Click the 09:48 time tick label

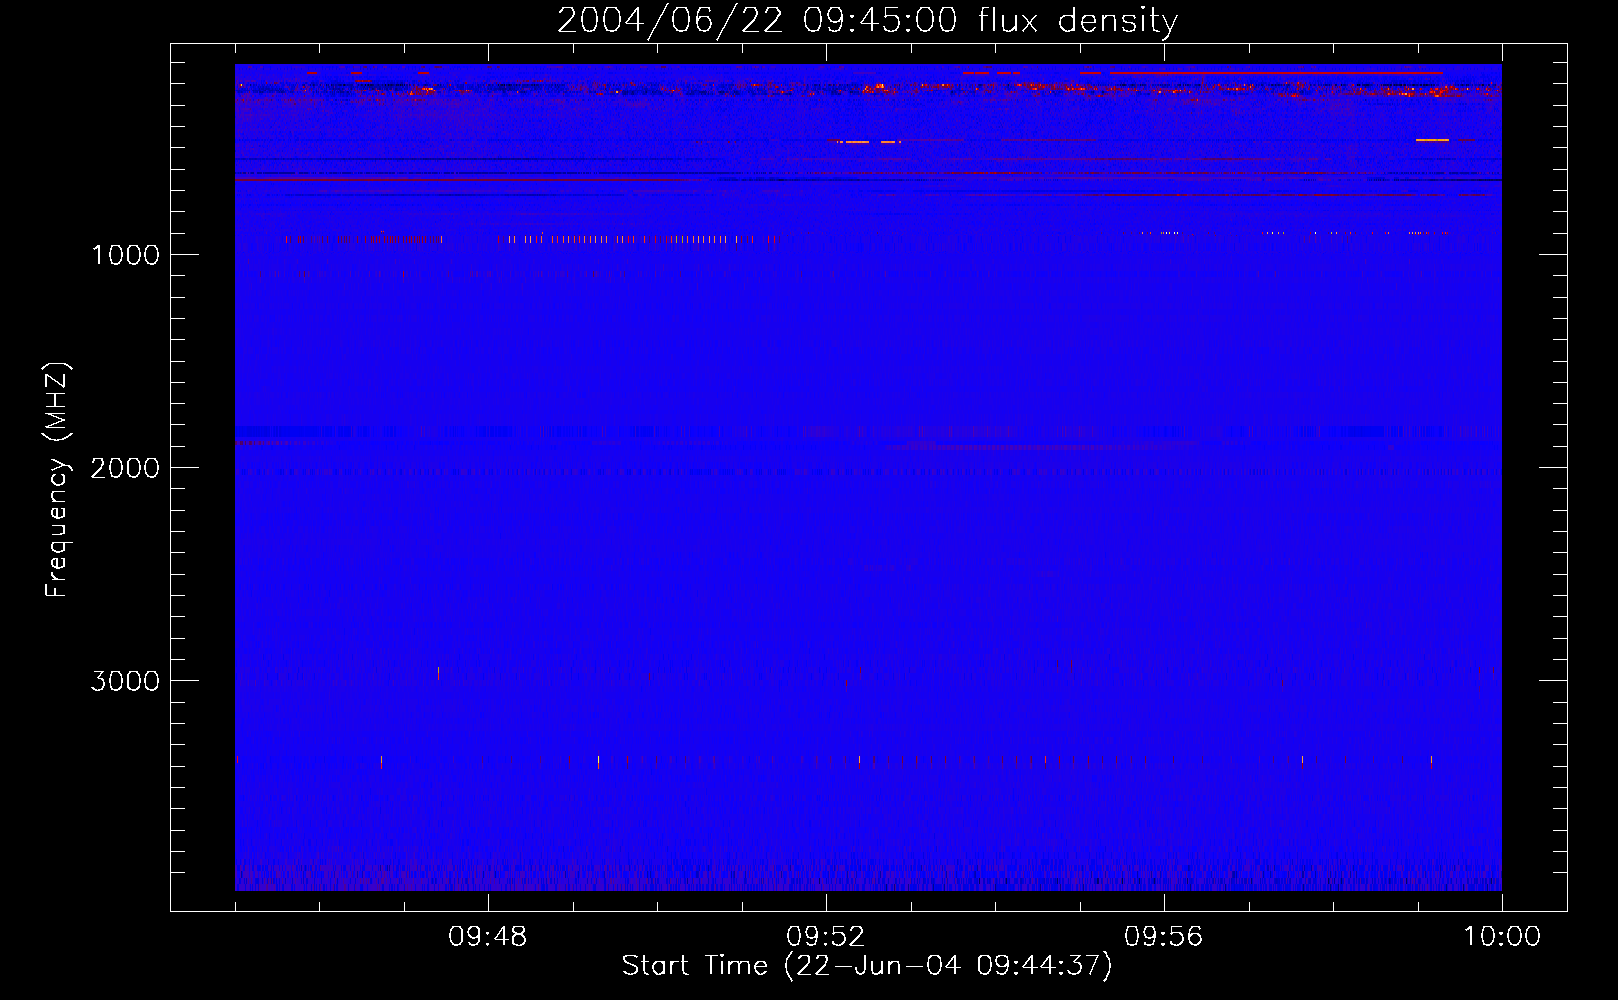488,937
